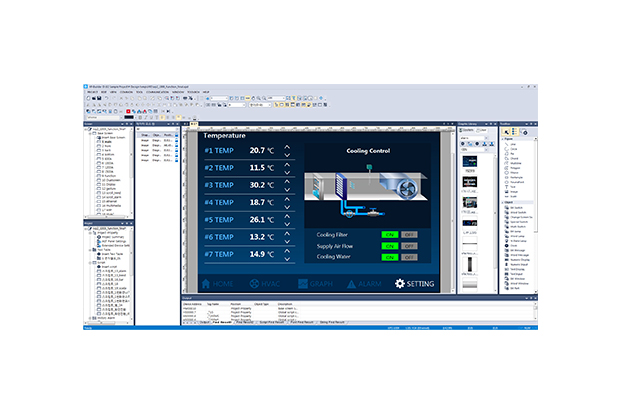Viewport: 621px width, 414px height.
Task: Click the SETTING navigation button
Action: (x=415, y=284)
